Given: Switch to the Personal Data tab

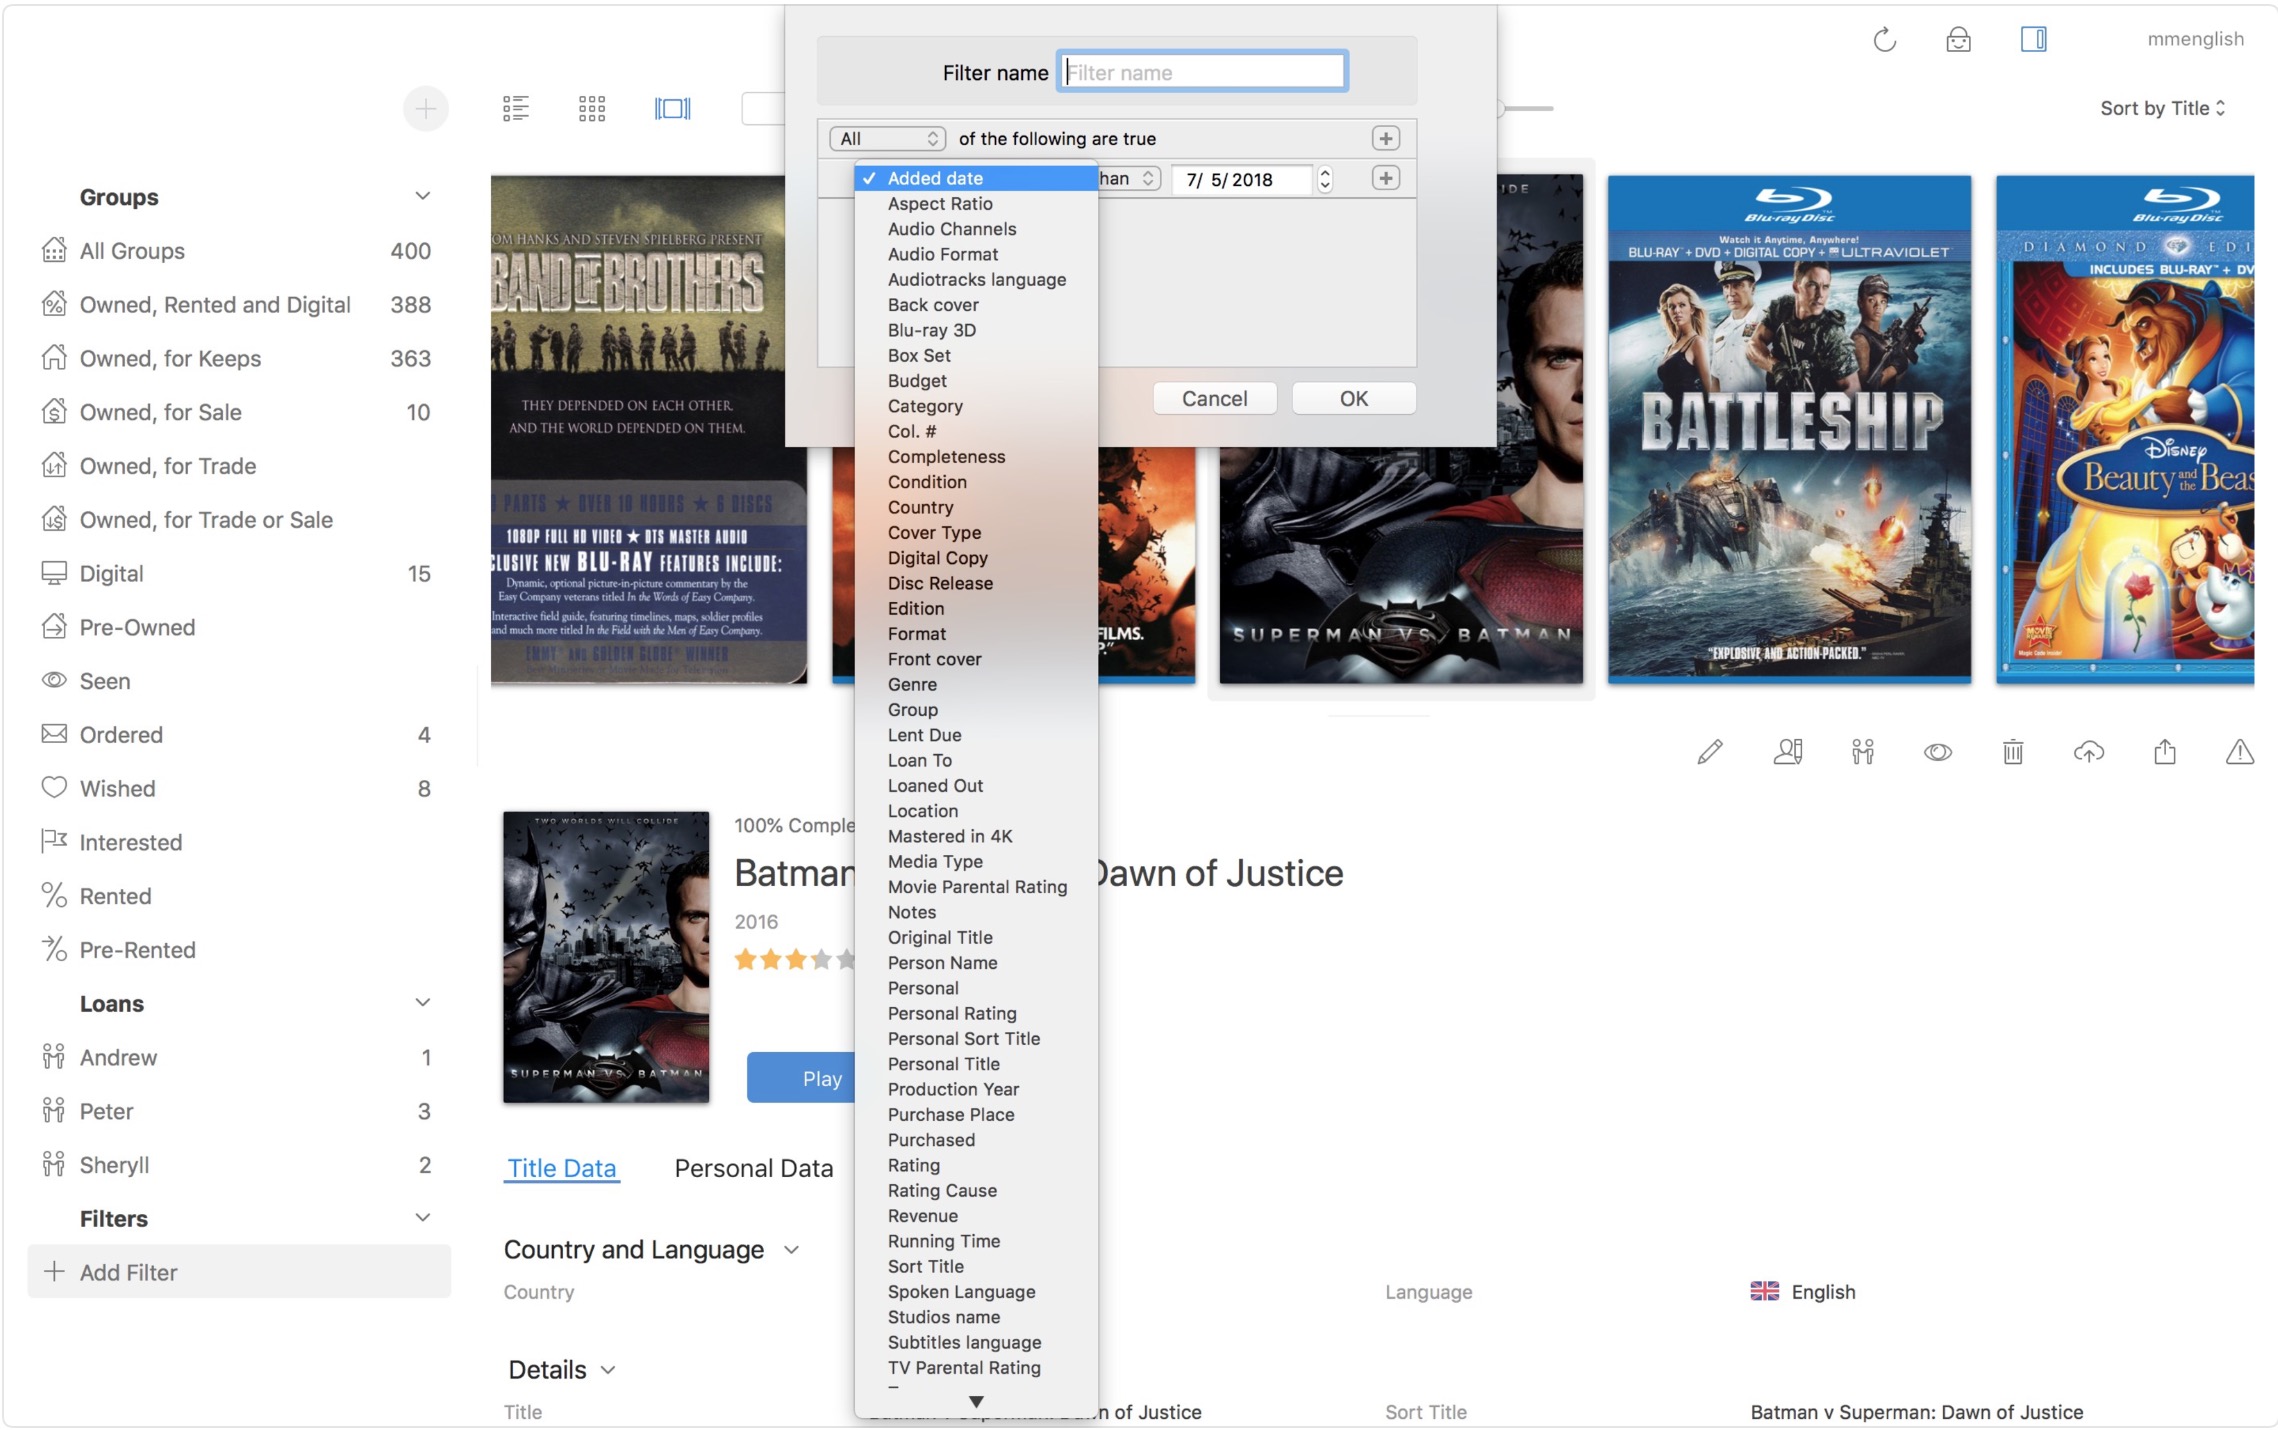Looking at the screenshot, I should point(753,1168).
